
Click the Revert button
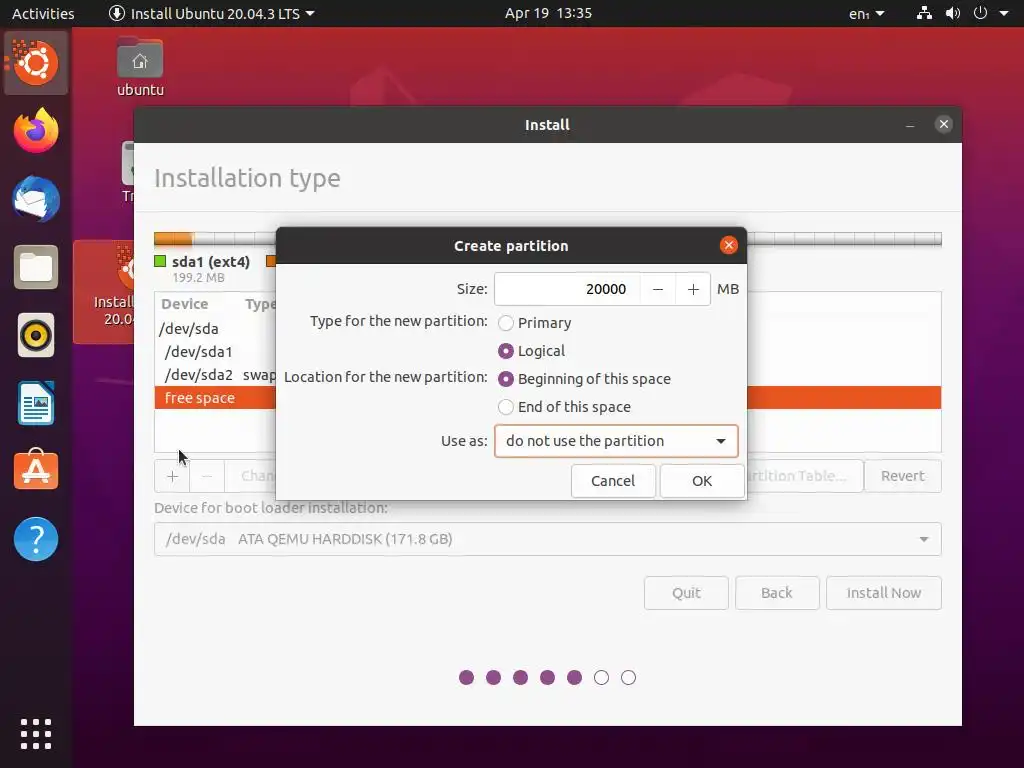(x=903, y=476)
